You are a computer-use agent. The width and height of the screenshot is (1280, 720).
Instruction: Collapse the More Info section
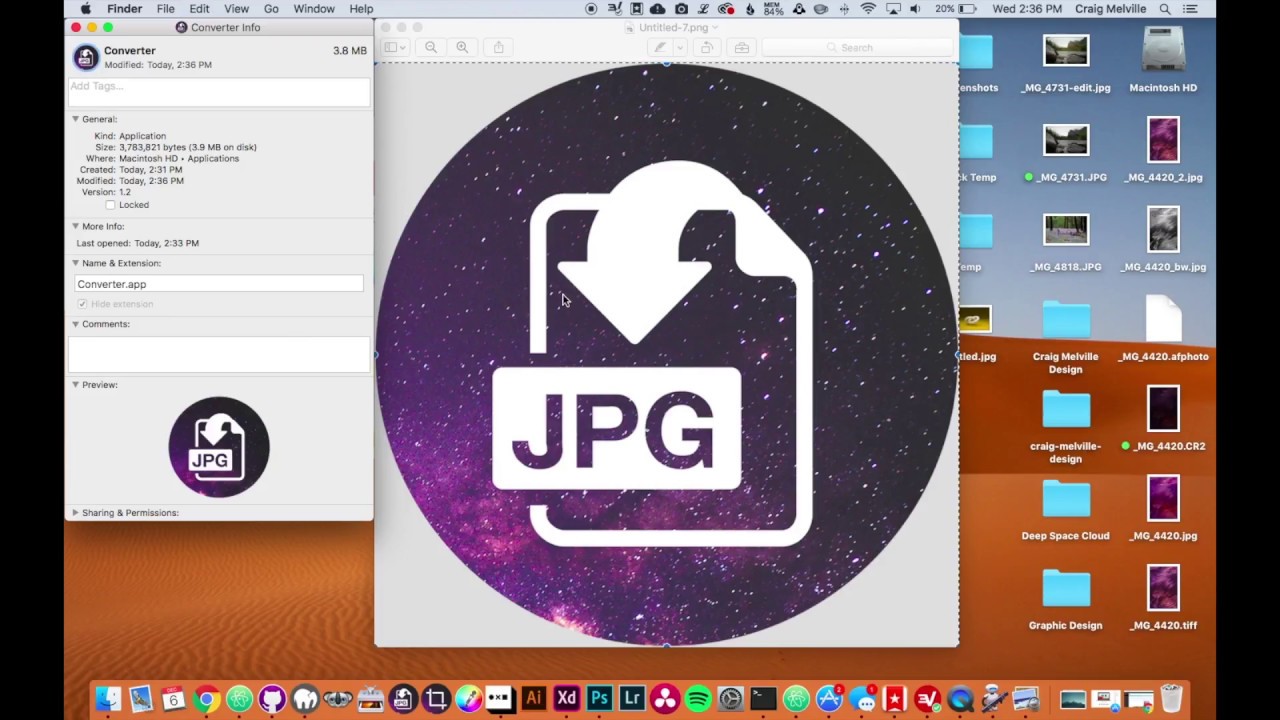coord(75,227)
